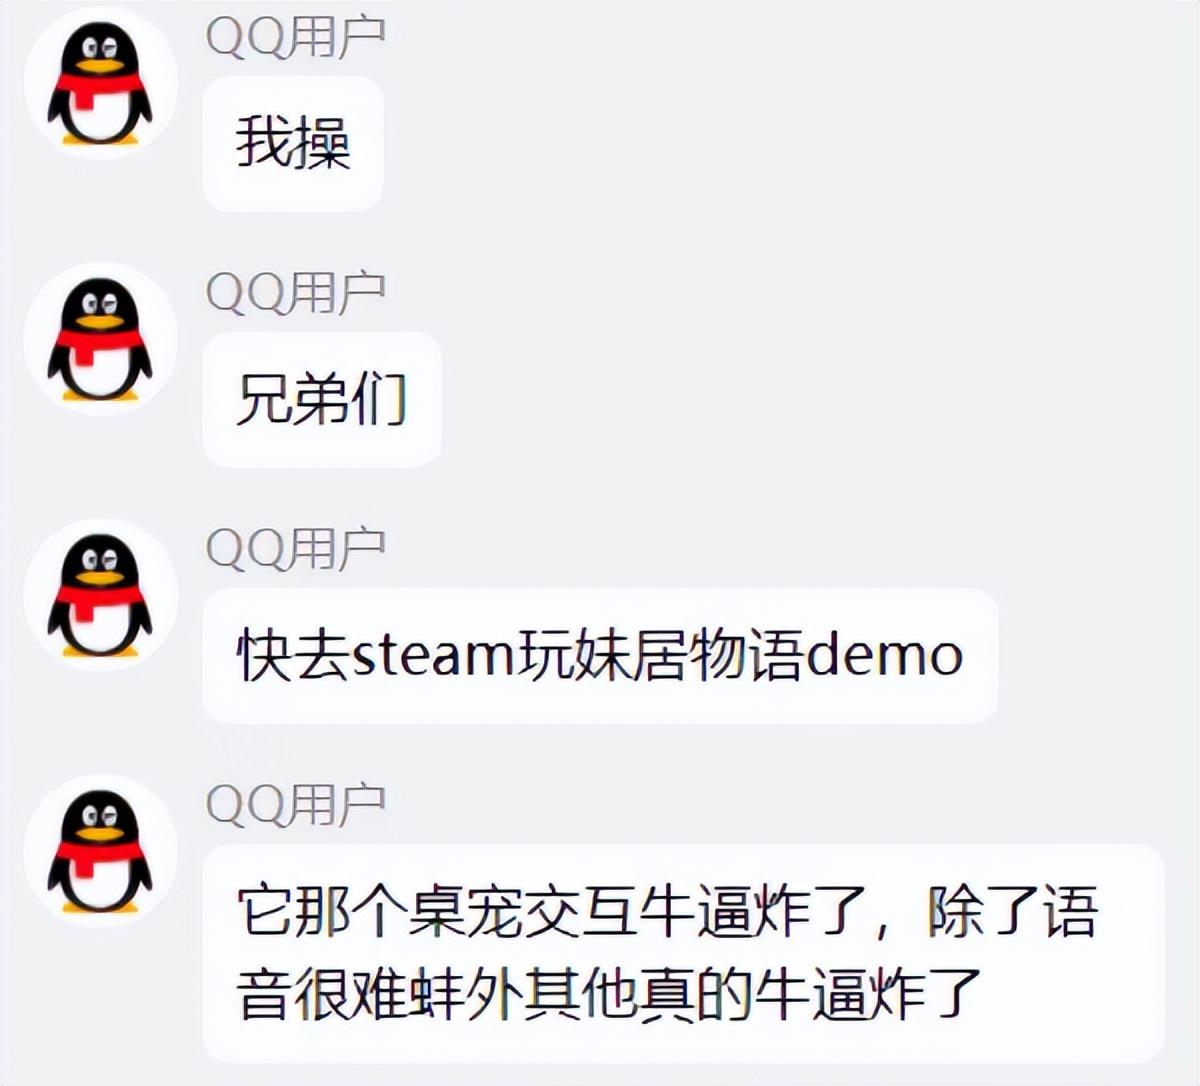This screenshot has width=1200, height=1086.
Task: Click the 快去 text before steam
Action: (294, 656)
